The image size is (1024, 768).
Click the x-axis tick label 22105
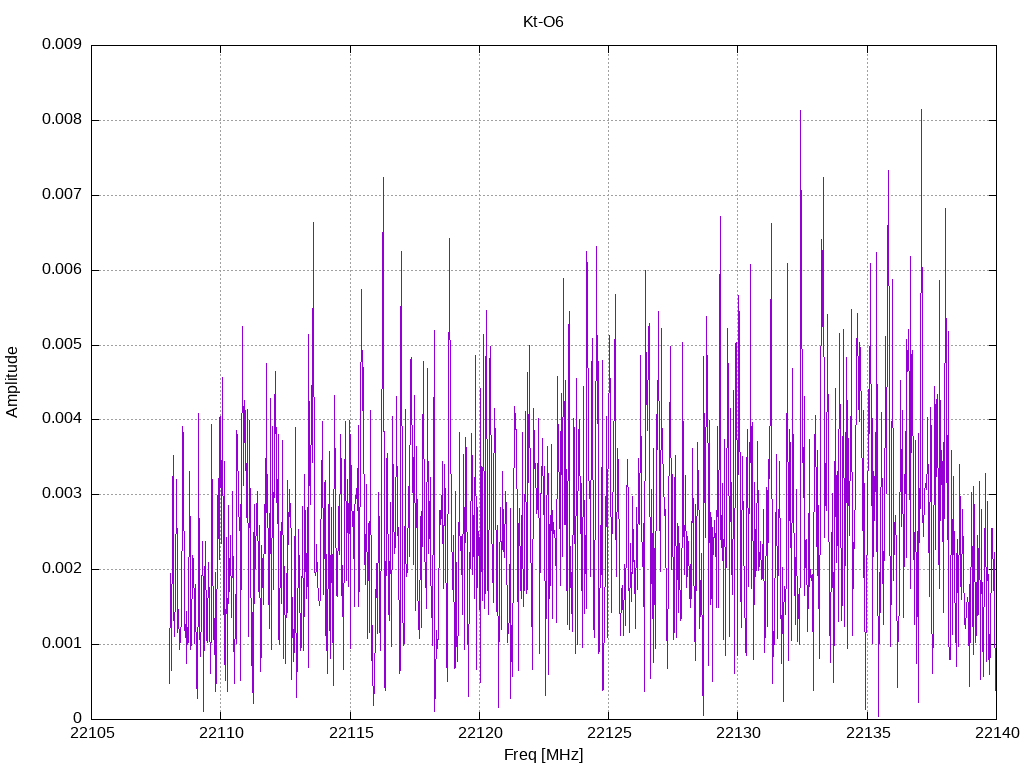click(x=92, y=733)
